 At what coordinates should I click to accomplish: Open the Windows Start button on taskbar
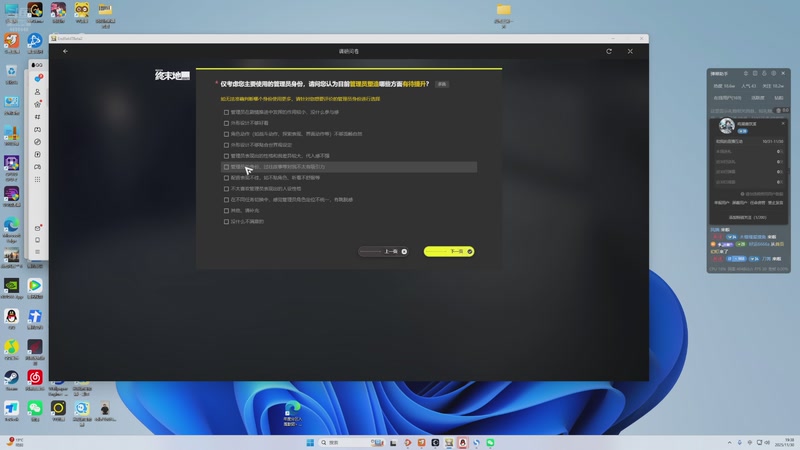pos(310,442)
